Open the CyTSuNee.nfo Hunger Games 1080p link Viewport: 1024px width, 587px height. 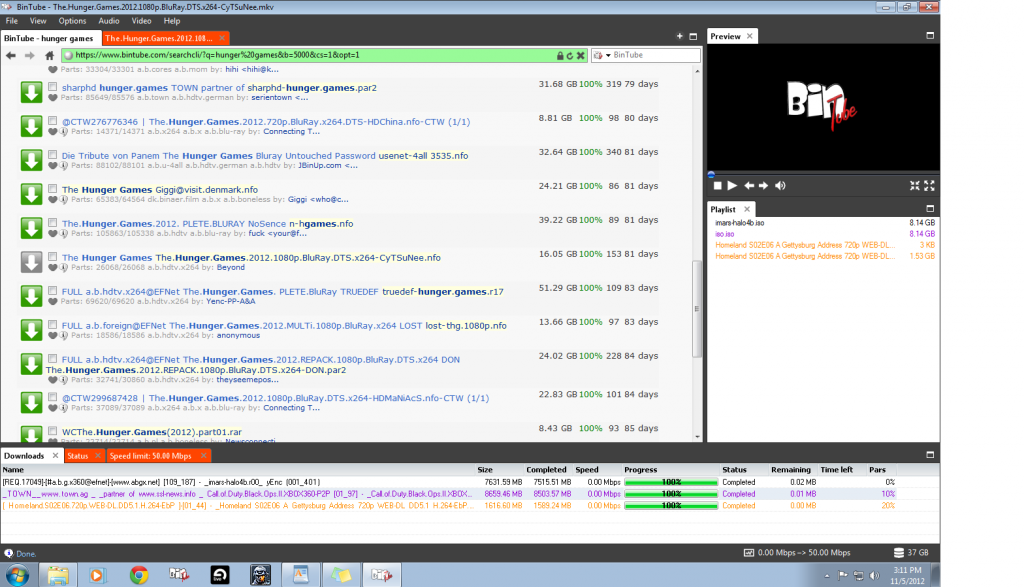coord(251,257)
